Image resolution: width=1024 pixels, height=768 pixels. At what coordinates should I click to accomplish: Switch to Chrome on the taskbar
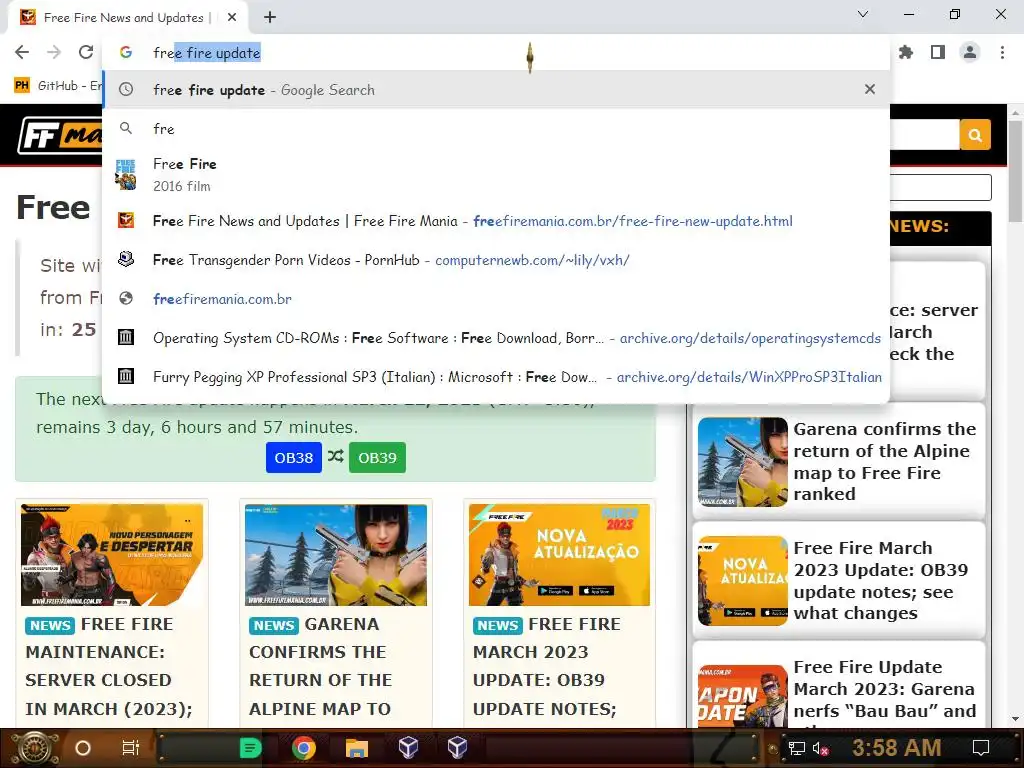[304, 748]
